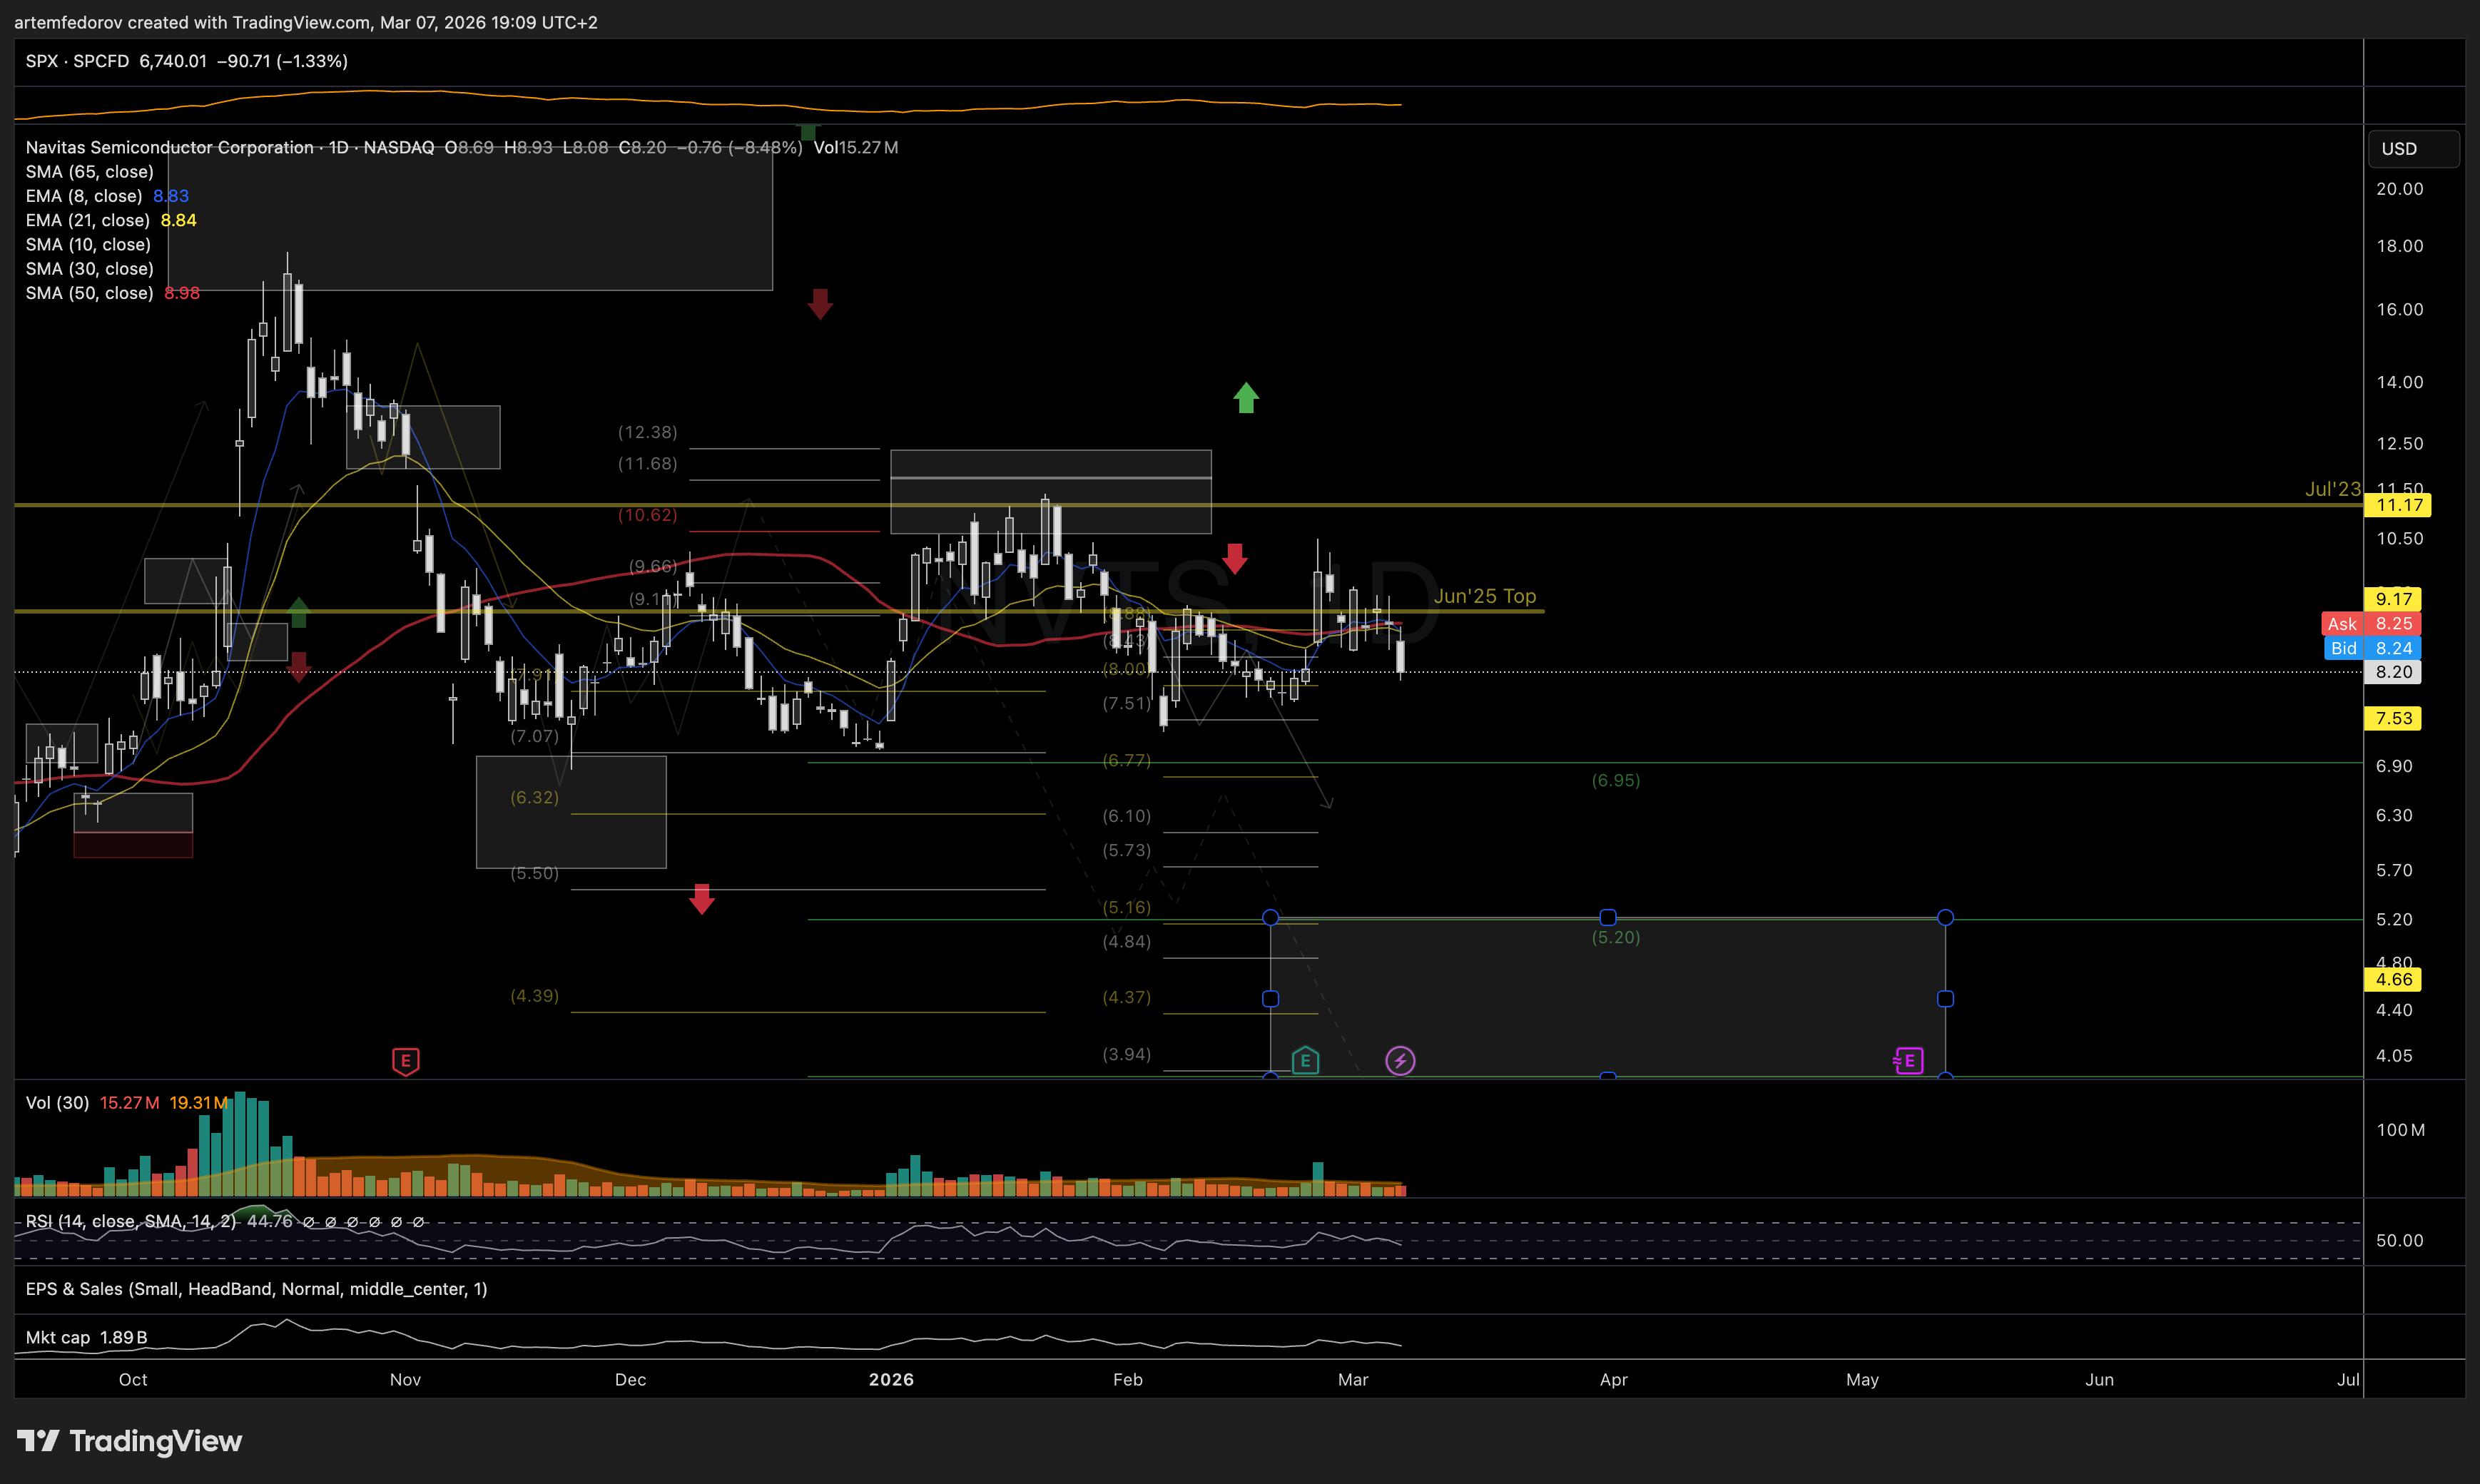Select the red down arrow above February candles
2480x1484 pixels.
pyautogui.click(x=1235, y=558)
